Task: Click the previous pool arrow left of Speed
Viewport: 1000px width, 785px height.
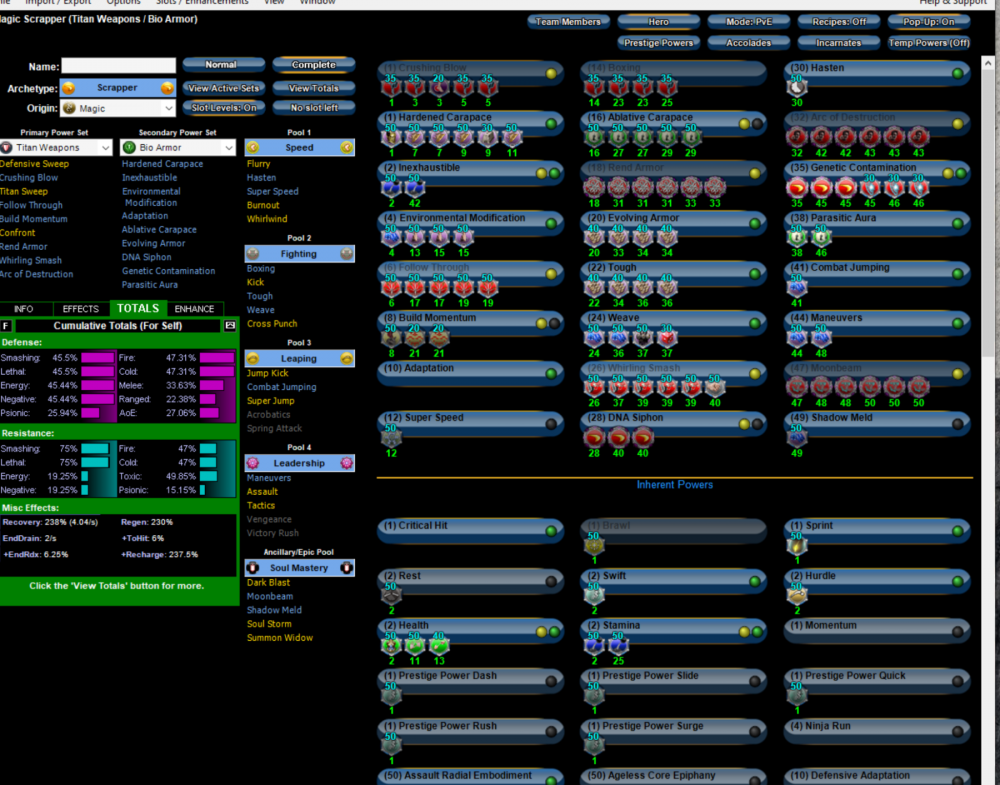Action: [x=253, y=147]
